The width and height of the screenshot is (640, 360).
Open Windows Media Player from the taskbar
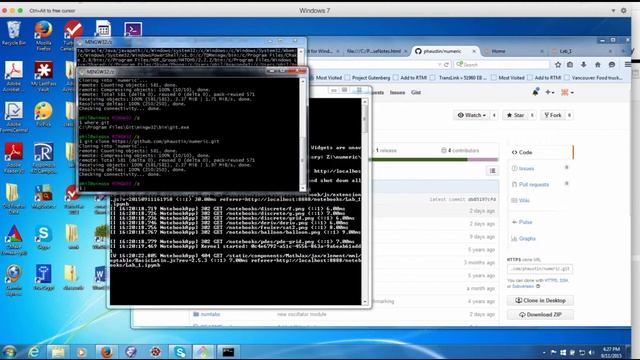82,352
